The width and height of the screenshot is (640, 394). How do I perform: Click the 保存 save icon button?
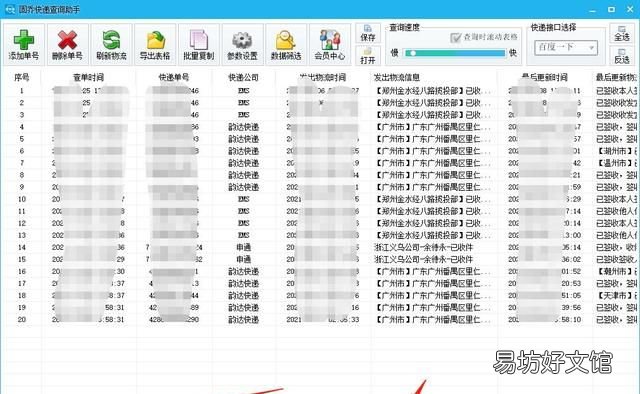click(x=368, y=33)
